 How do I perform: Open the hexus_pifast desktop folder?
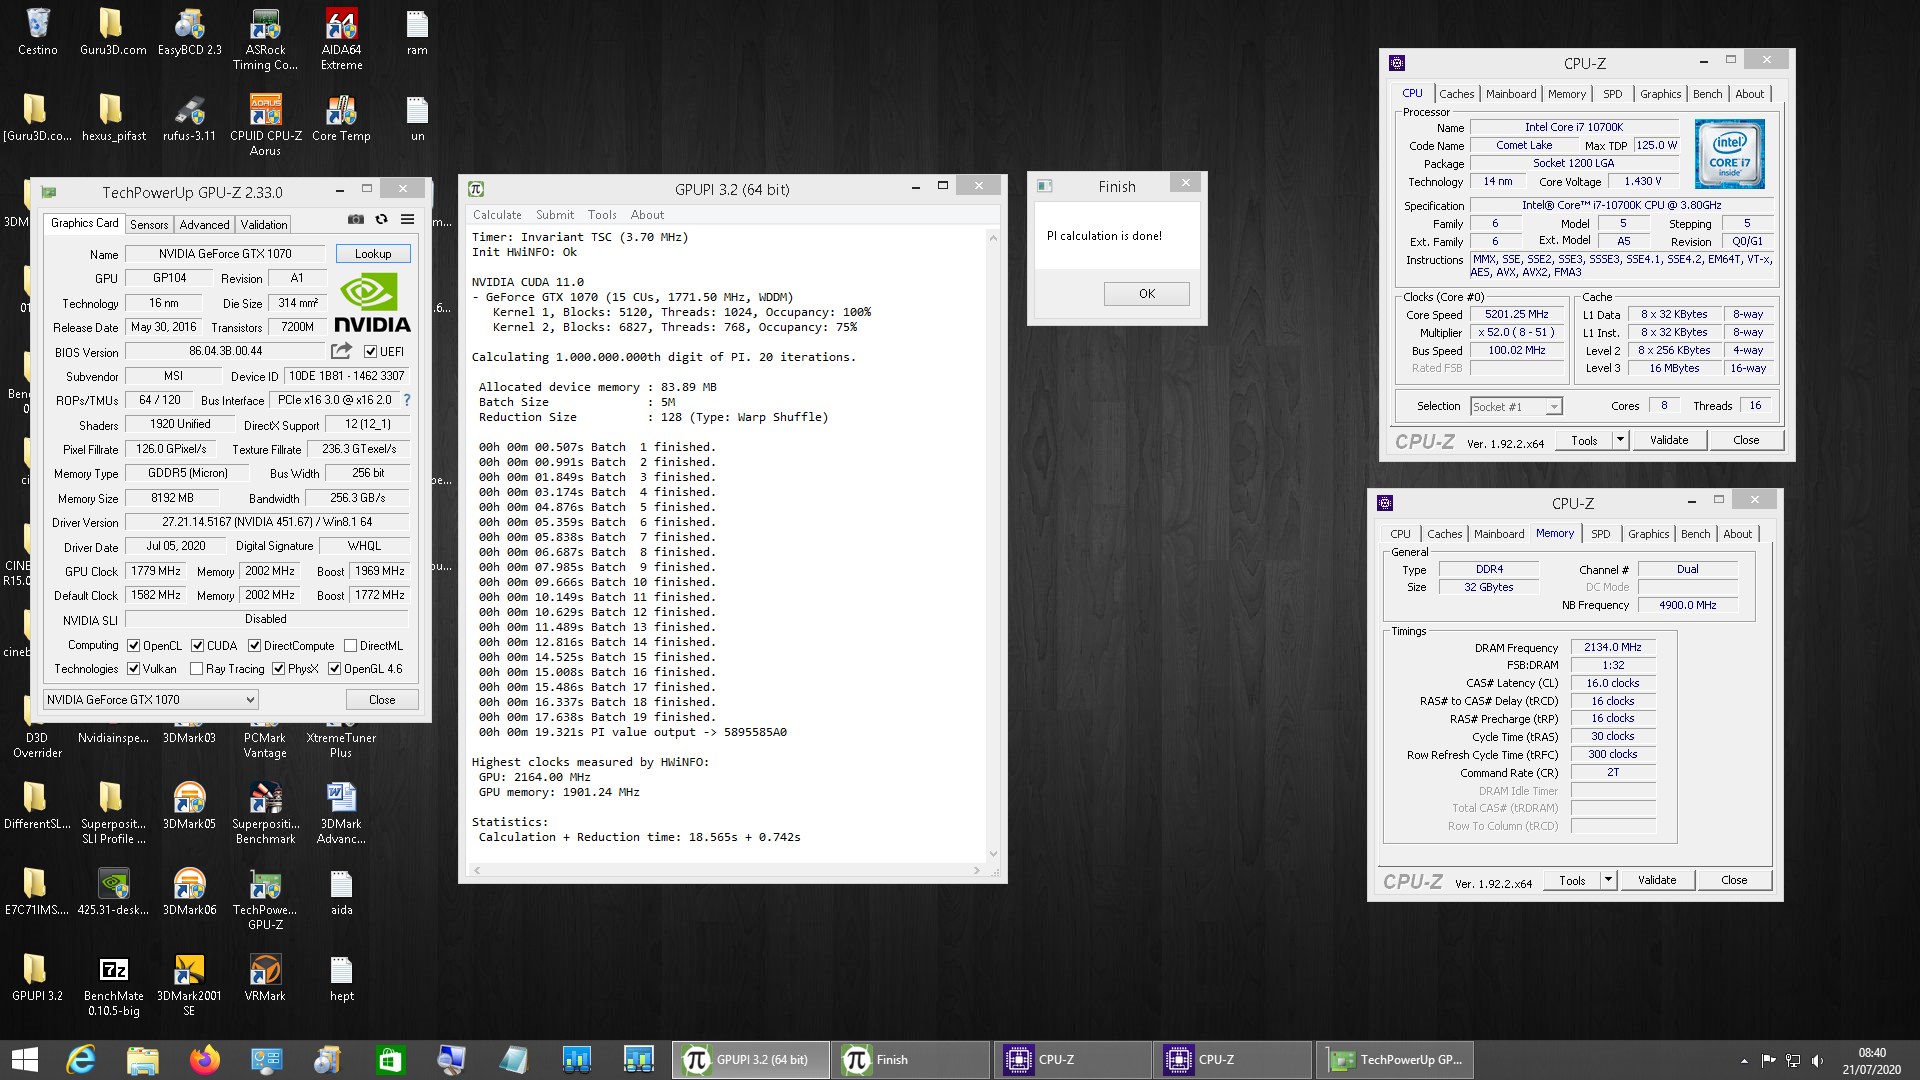click(113, 117)
